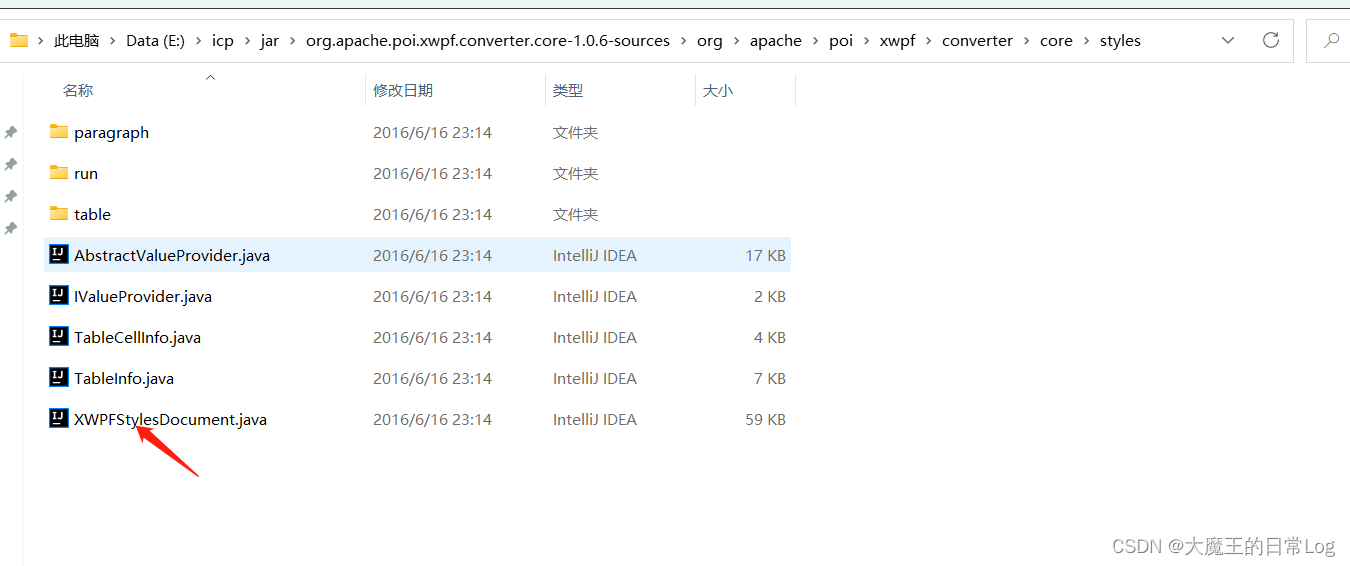Image resolution: width=1350 pixels, height=566 pixels.
Task: Sort by 名称 column header
Action: click(x=78, y=90)
